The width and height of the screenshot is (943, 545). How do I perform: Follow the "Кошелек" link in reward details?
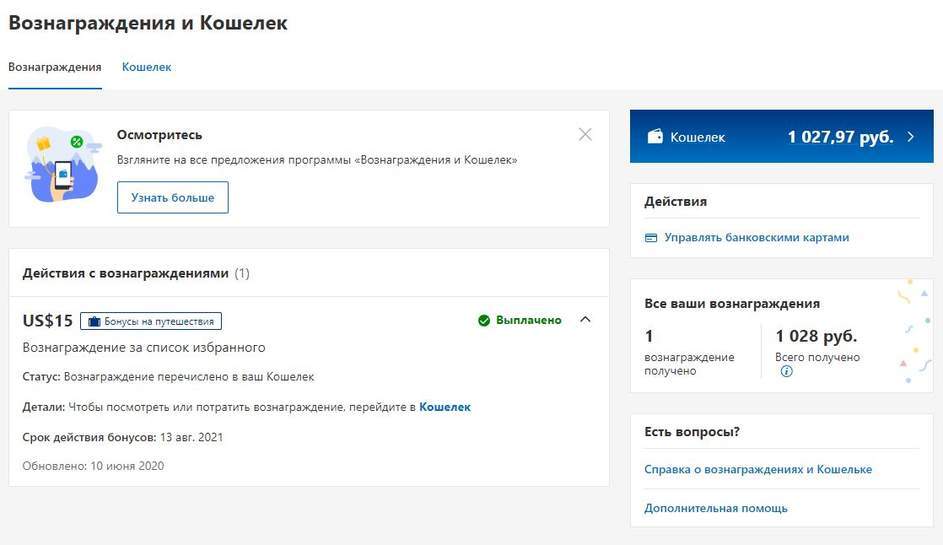(x=445, y=407)
